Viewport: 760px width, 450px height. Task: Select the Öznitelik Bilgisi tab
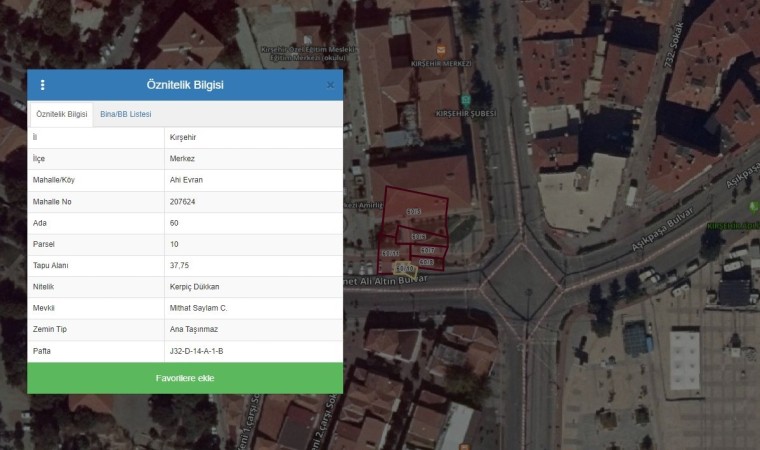click(62, 115)
